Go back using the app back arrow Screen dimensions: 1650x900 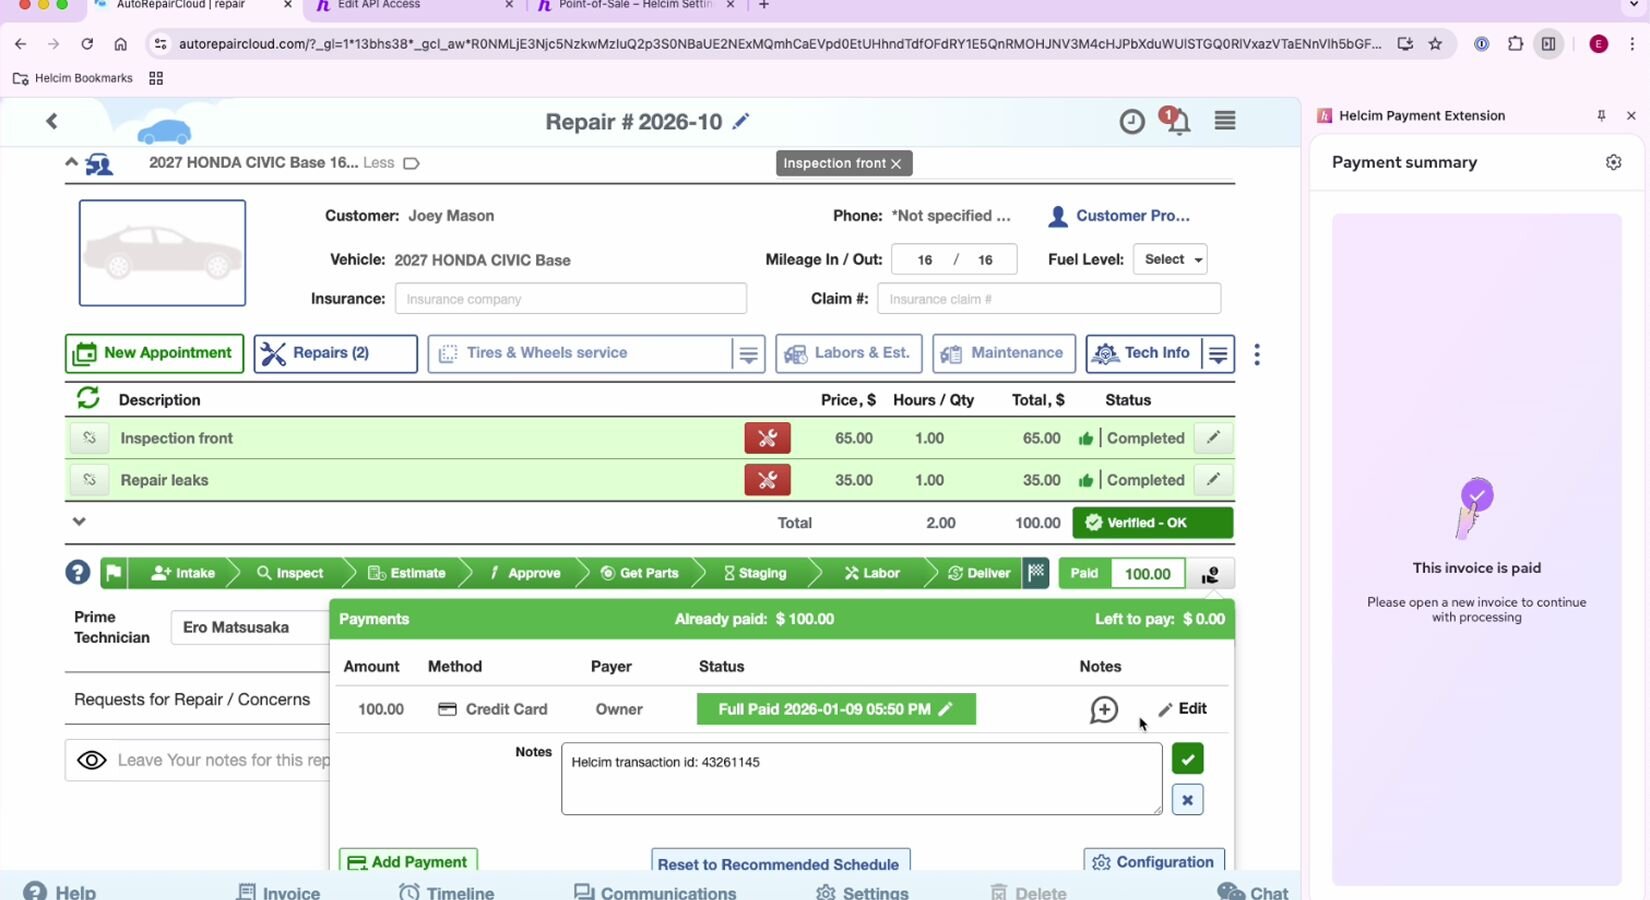click(x=52, y=121)
